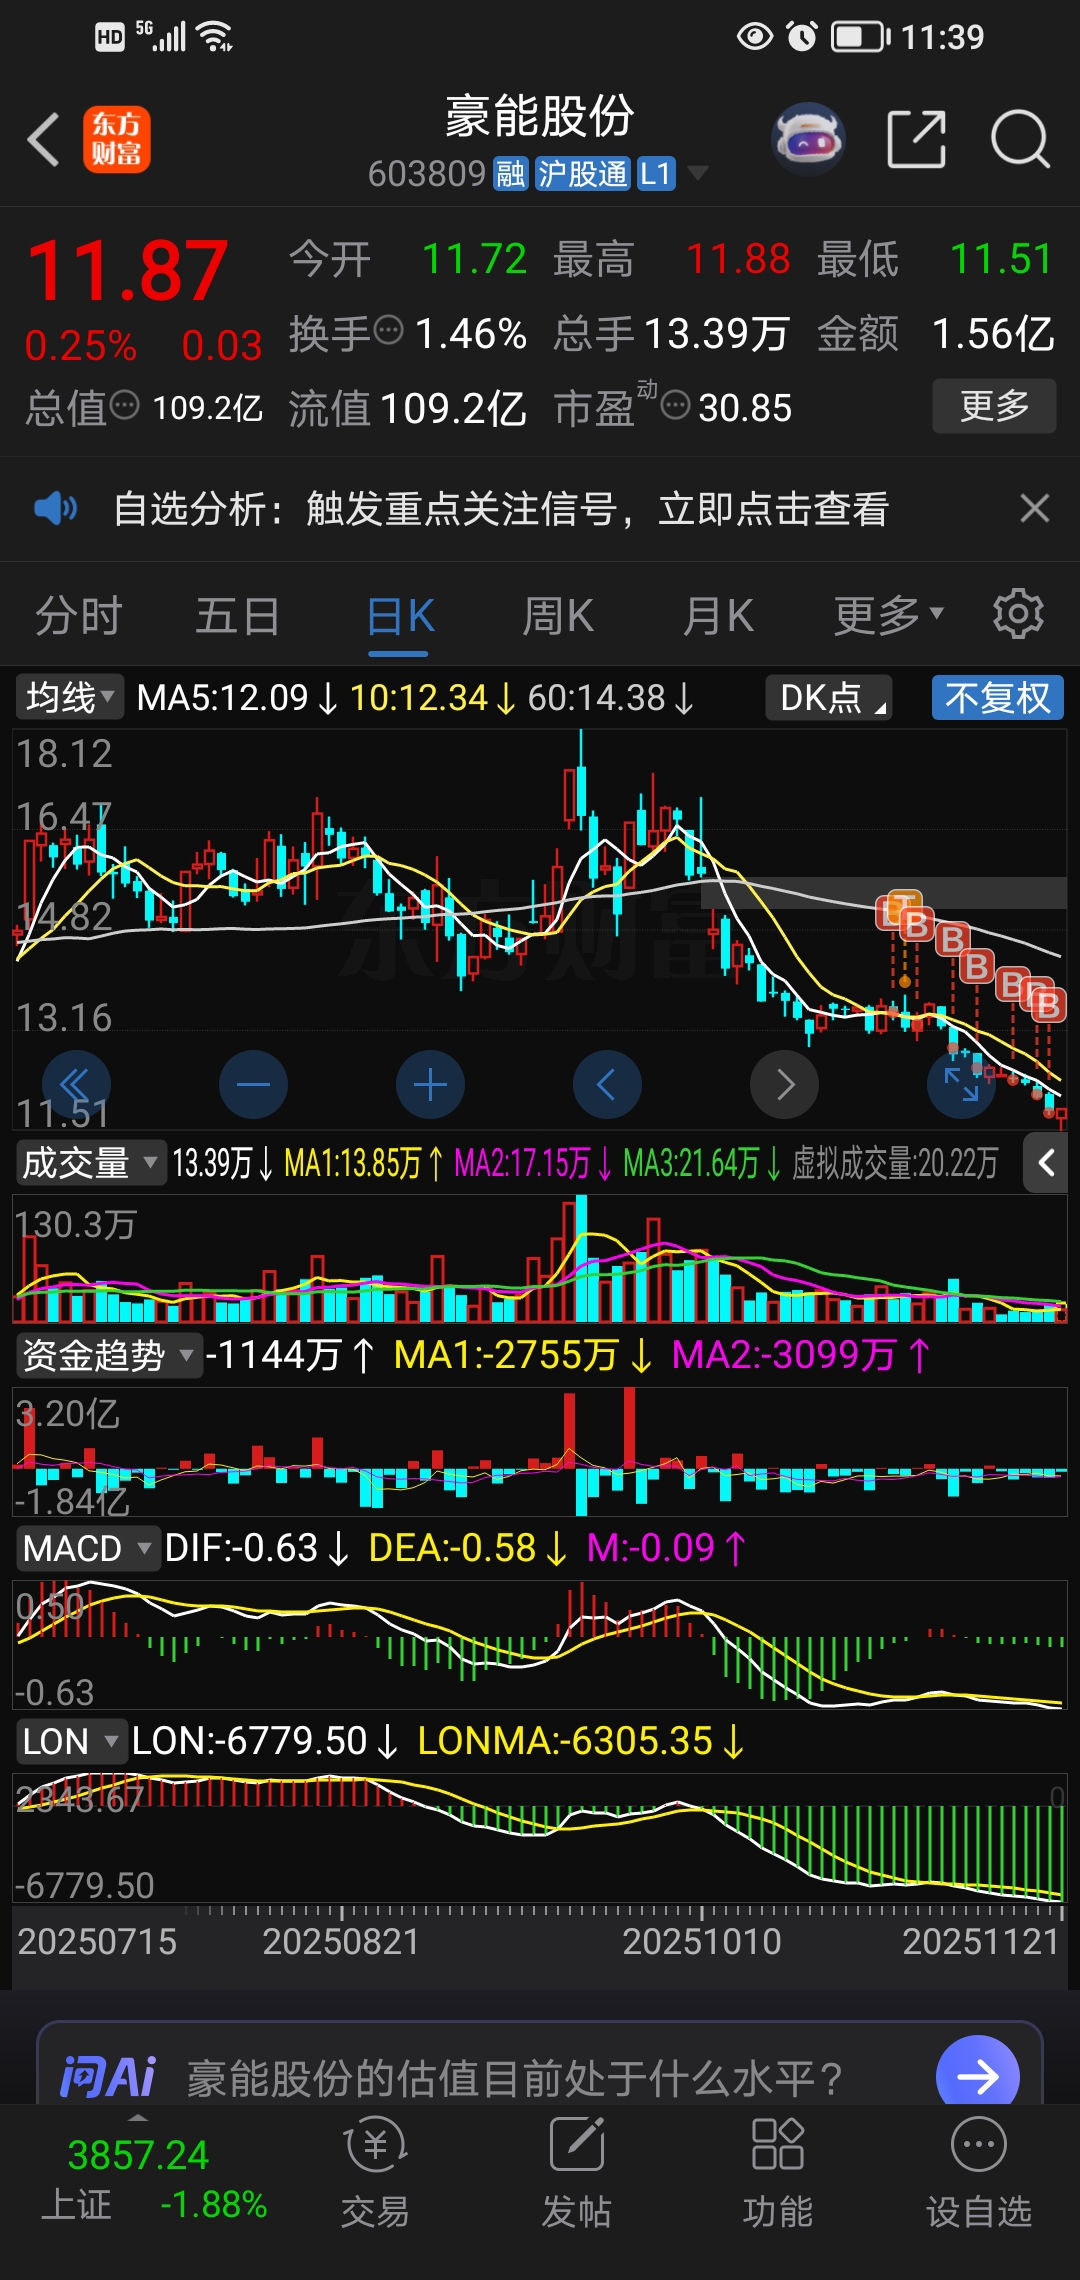The width and height of the screenshot is (1080, 2280).
Task: Expand the stock title dropdown arrow
Action: 697,173
